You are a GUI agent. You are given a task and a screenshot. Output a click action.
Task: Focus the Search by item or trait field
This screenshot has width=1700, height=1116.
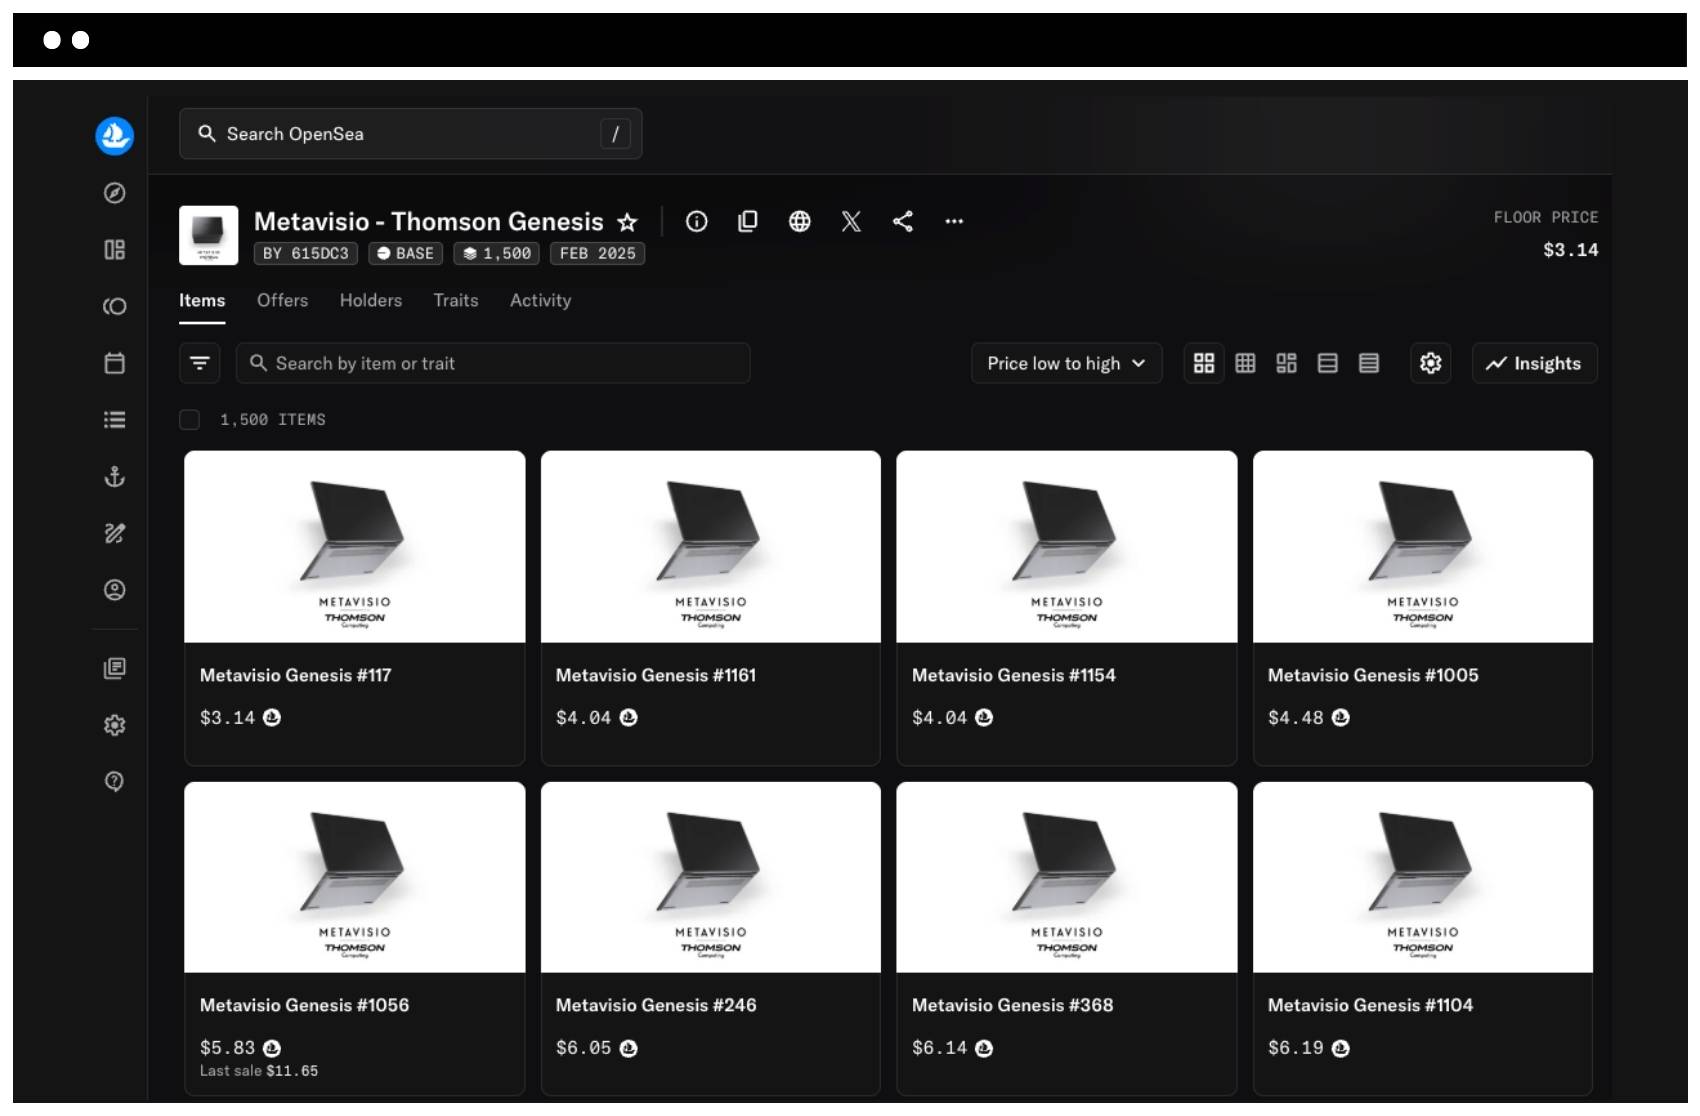point(493,363)
